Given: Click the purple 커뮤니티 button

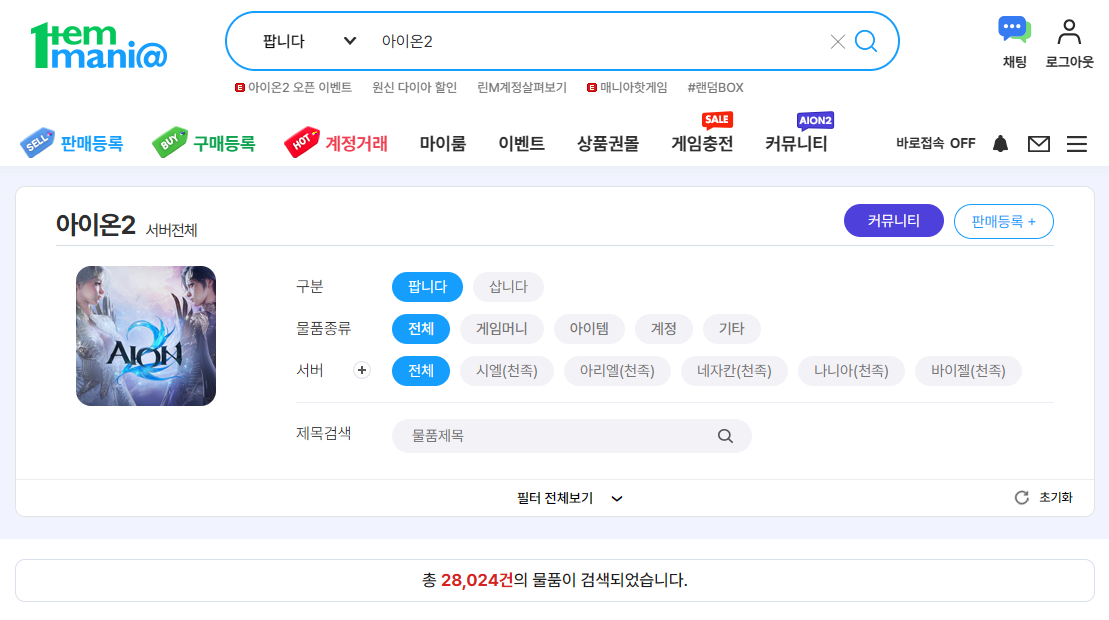Looking at the screenshot, I should tap(893, 221).
